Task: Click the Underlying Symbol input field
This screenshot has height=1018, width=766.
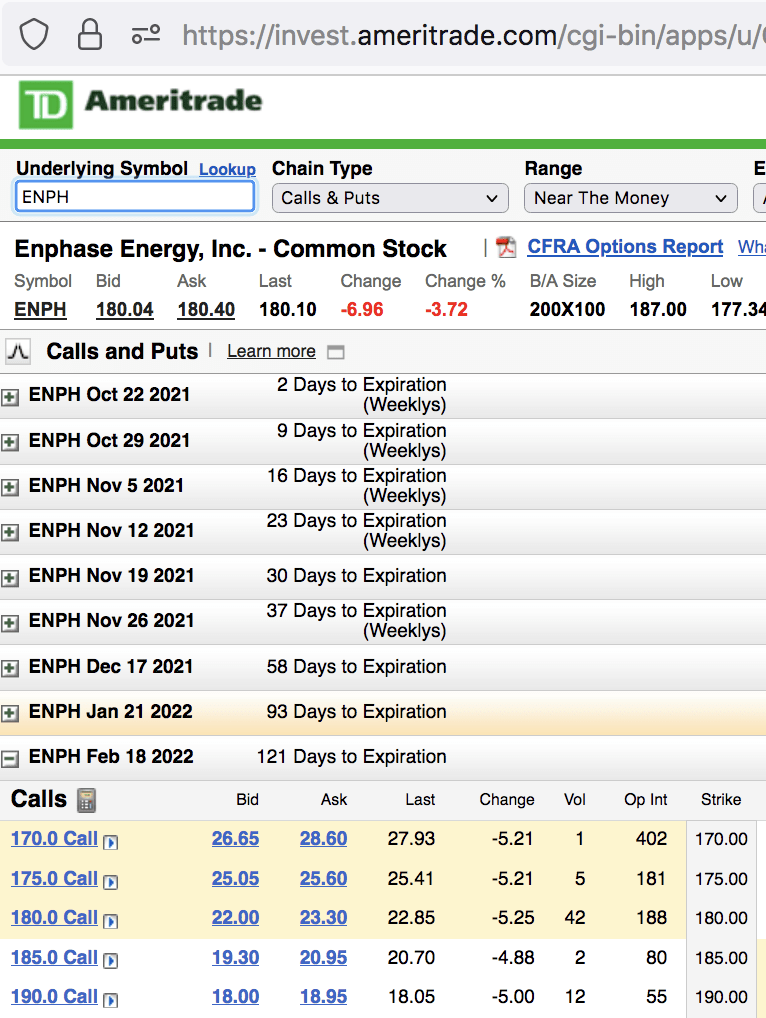Action: coord(135,197)
